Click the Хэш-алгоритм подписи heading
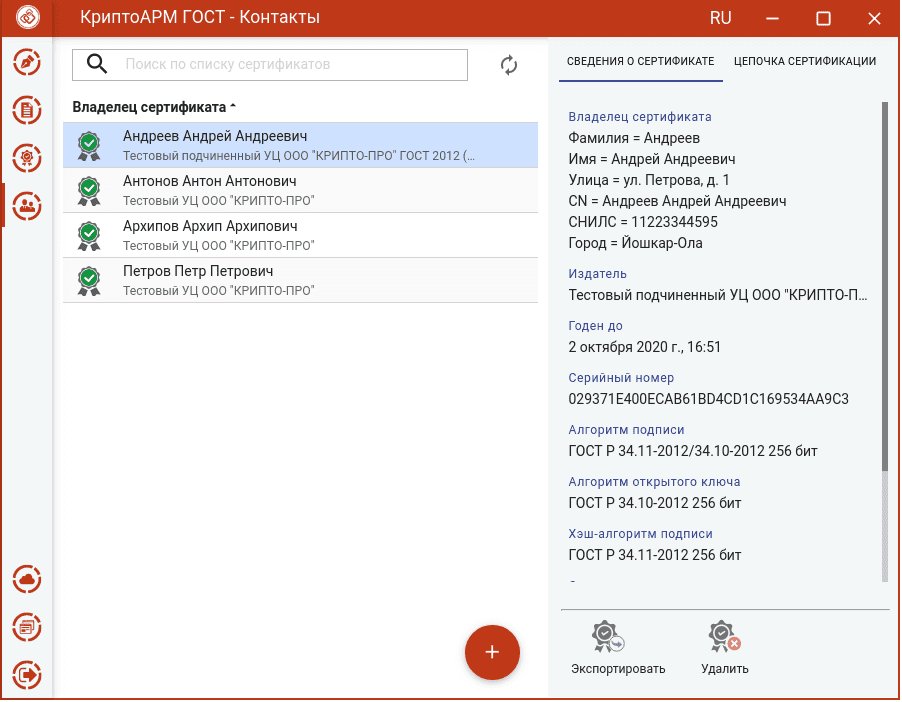 pyautogui.click(x=640, y=534)
